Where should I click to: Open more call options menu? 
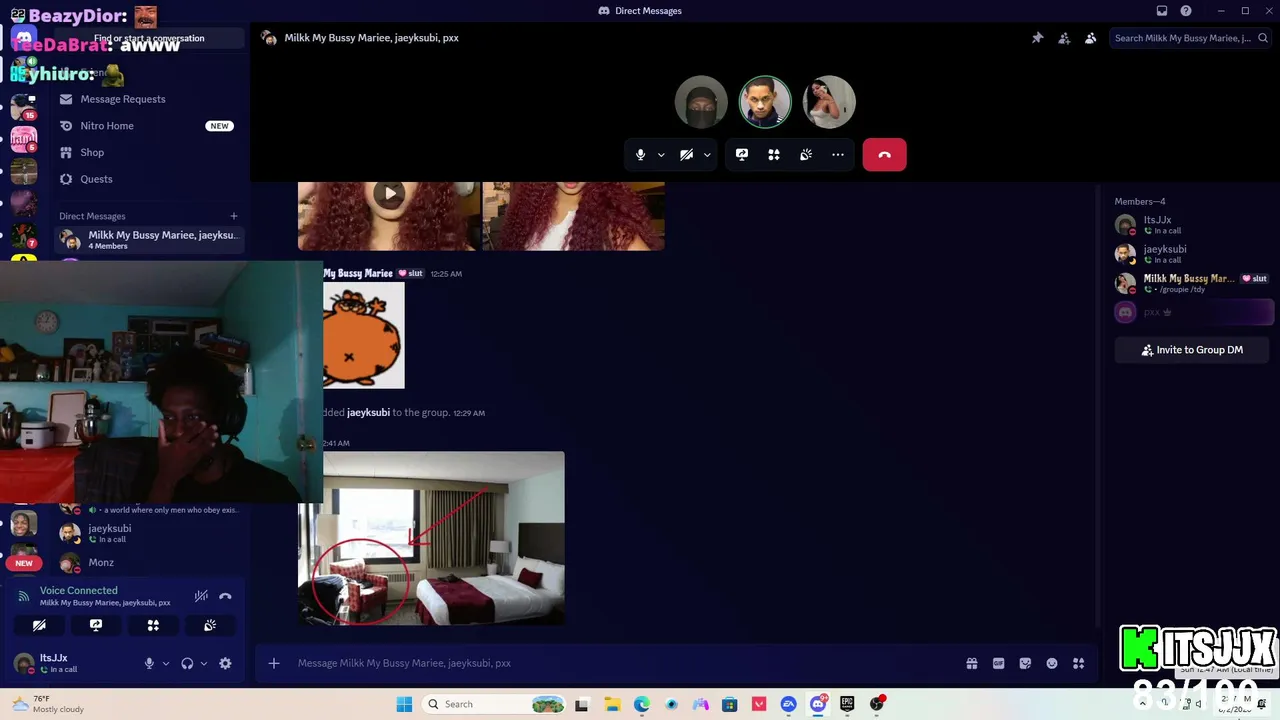pyautogui.click(x=838, y=155)
